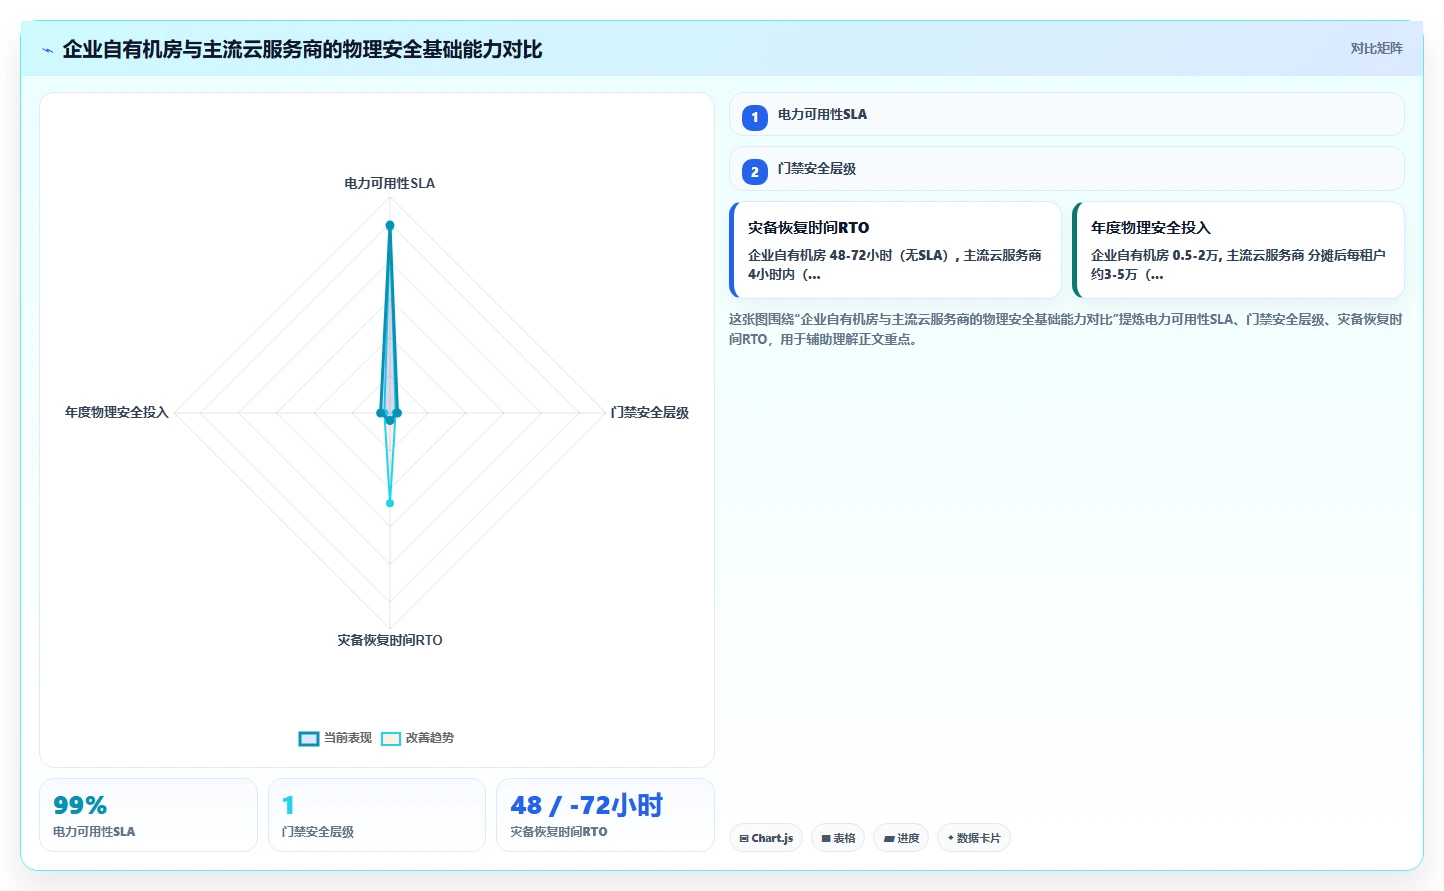Viewport: 1444px width, 891px height.
Task: Click the icon inside the Chart.js tag
Action: [x=744, y=839]
